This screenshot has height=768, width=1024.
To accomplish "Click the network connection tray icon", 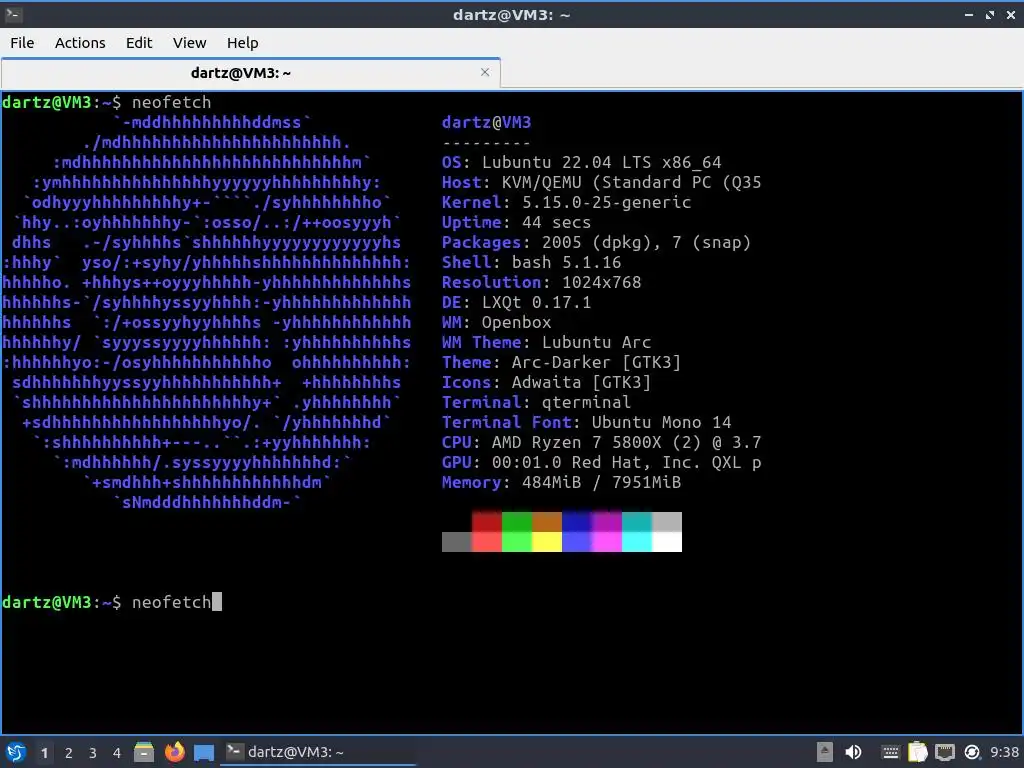I will click(945, 752).
